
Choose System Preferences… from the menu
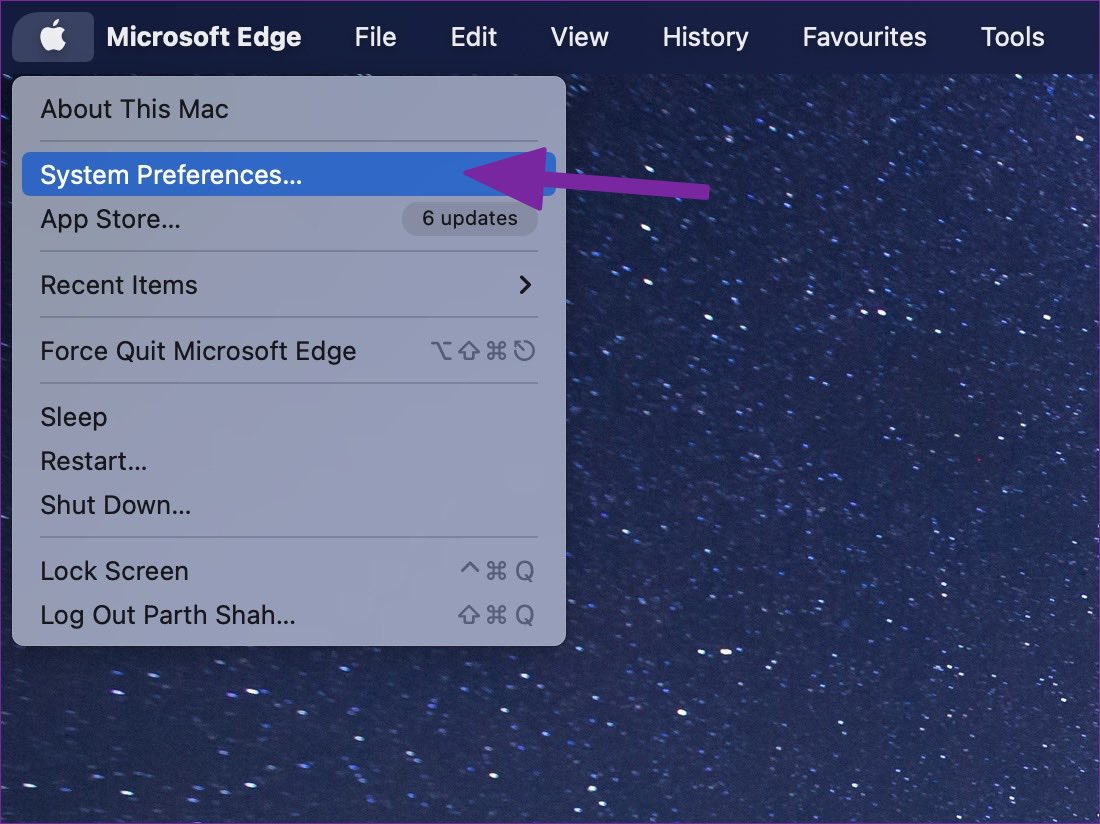click(289, 174)
